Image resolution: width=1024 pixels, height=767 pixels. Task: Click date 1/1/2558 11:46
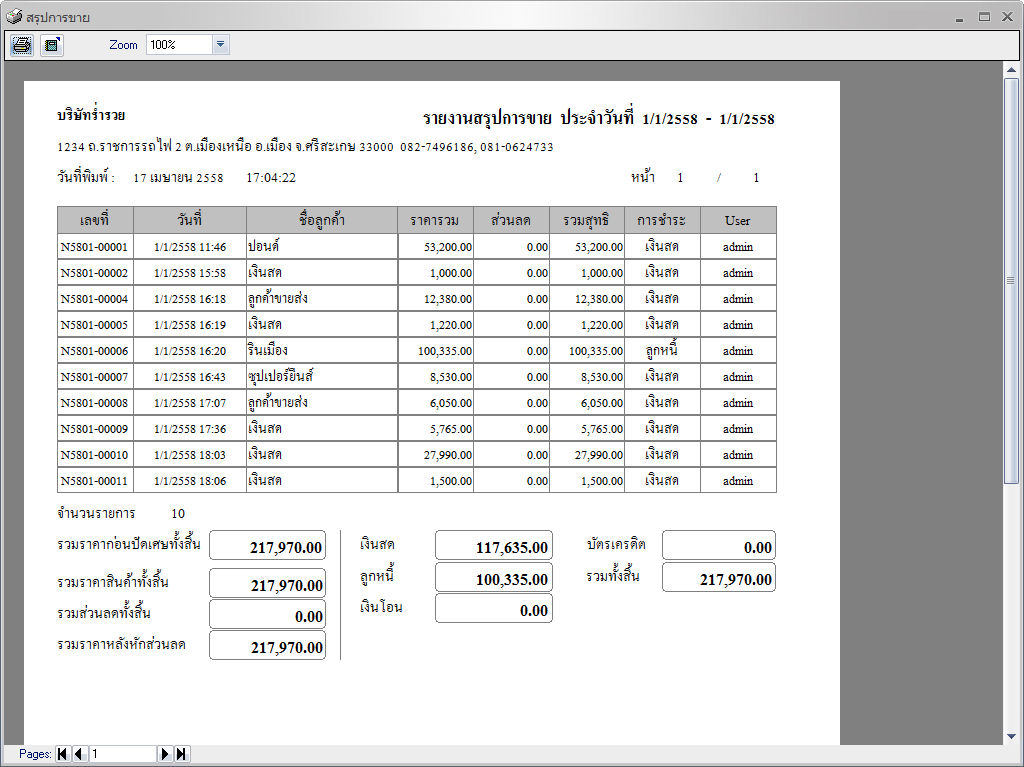point(190,247)
